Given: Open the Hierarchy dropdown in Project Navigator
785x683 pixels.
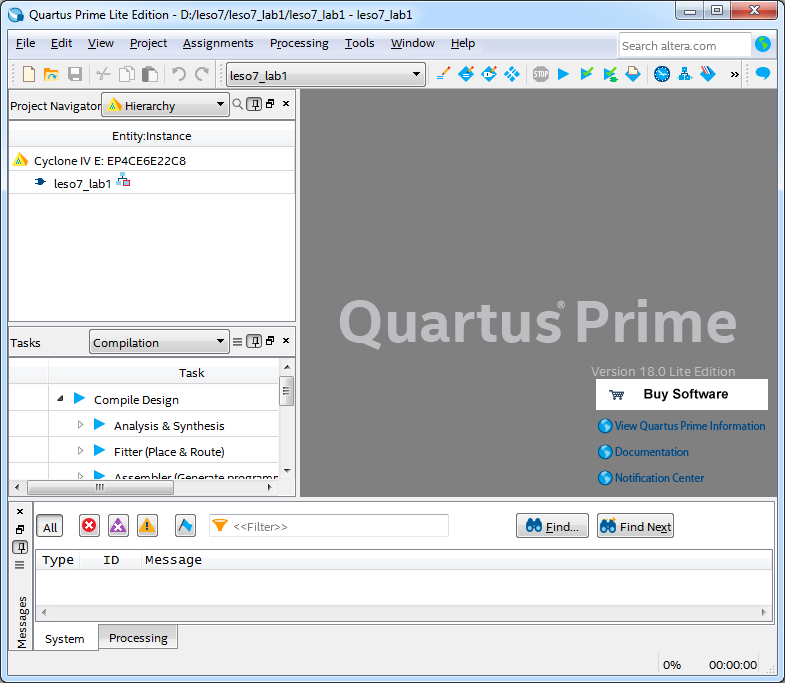Looking at the screenshot, I should click(165, 105).
